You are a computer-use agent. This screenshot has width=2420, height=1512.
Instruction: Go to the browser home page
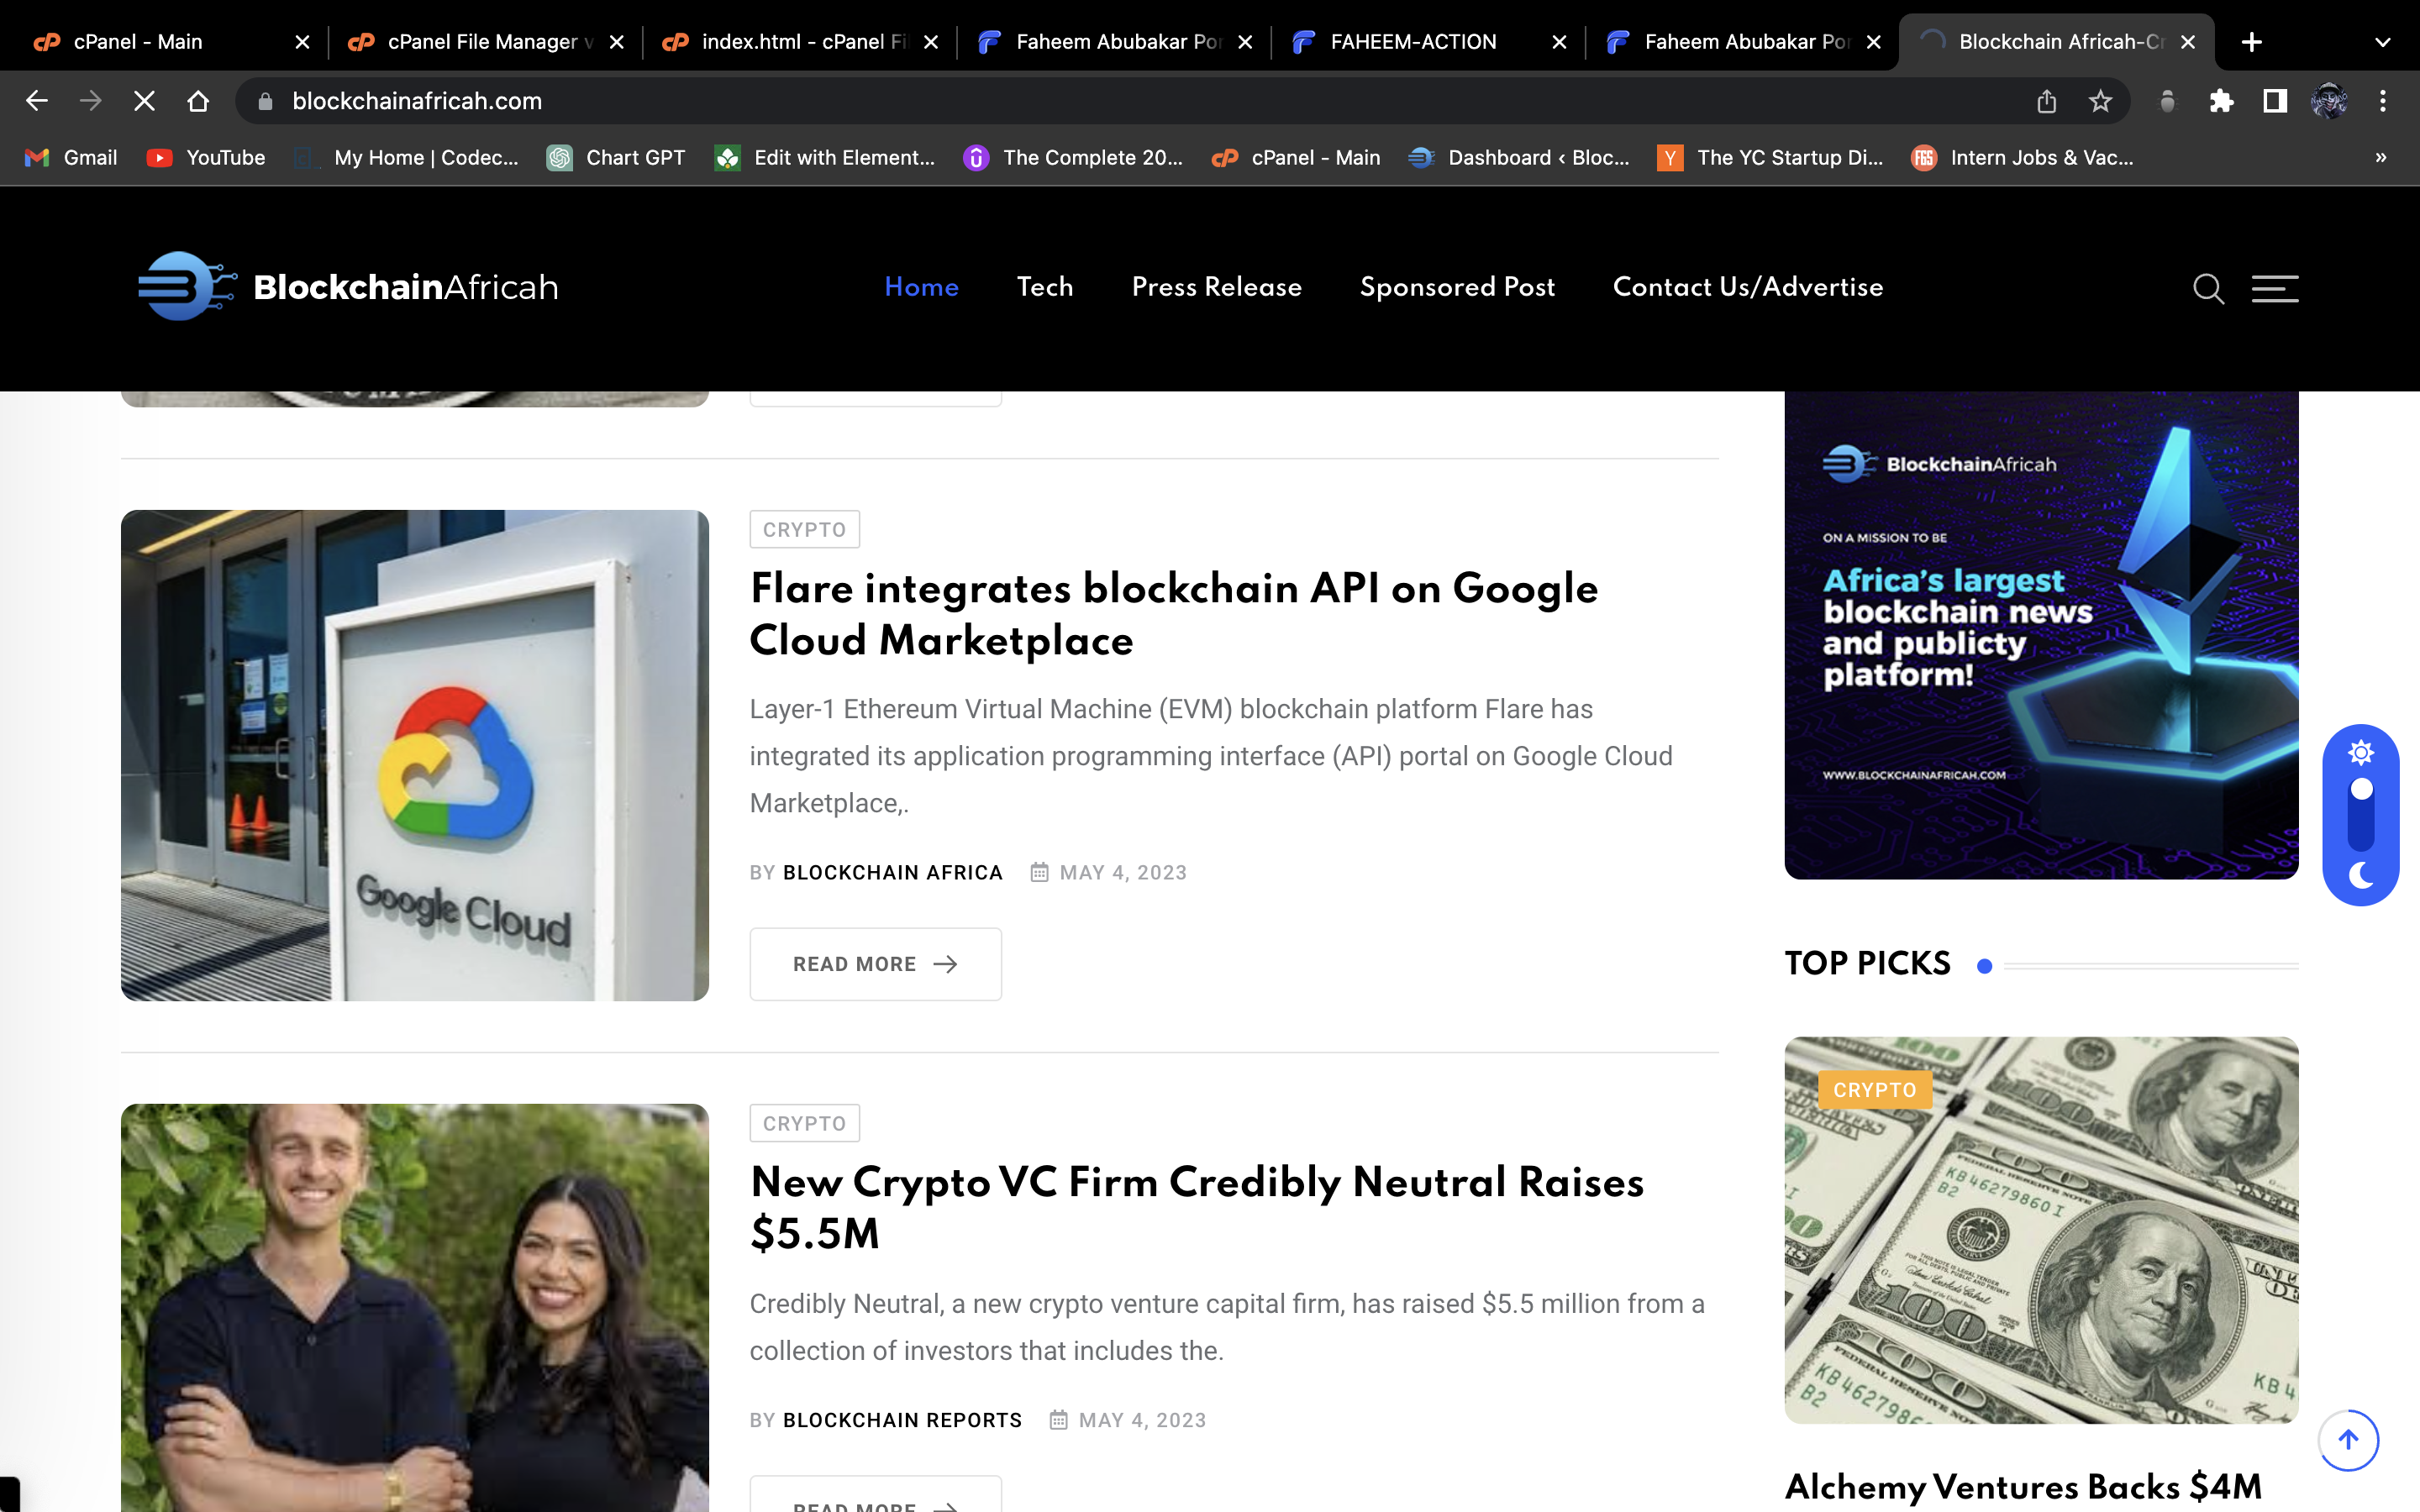(198, 101)
